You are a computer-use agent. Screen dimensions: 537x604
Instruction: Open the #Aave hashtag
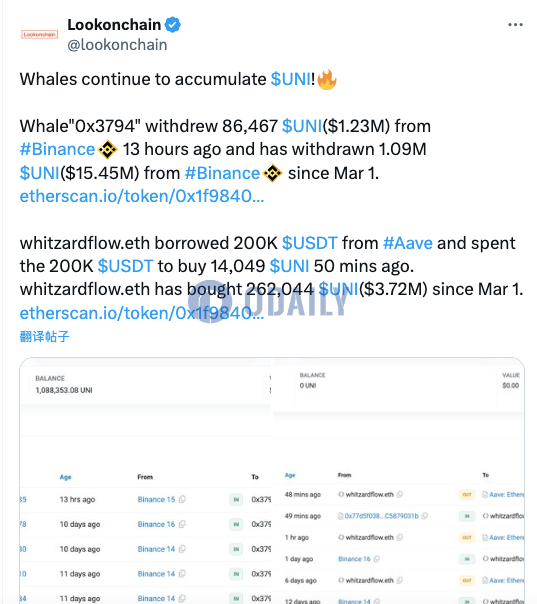pyautogui.click(x=408, y=243)
